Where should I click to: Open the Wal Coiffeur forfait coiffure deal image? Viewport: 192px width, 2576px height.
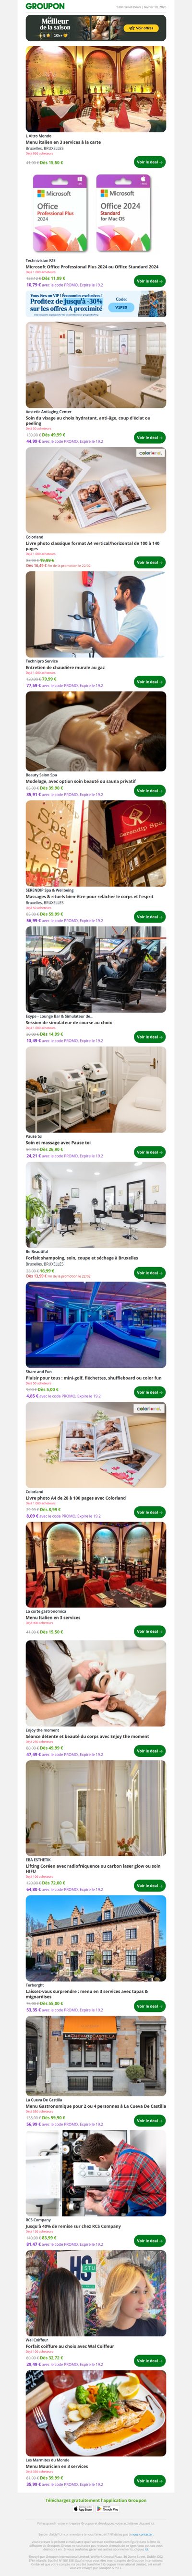coord(96,2293)
